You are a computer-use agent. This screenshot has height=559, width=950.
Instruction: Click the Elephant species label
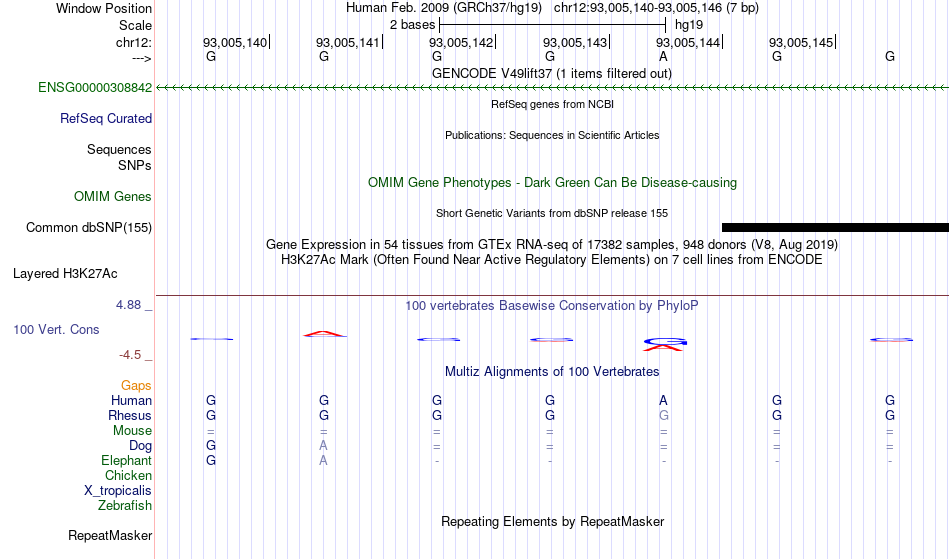coord(127,461)
